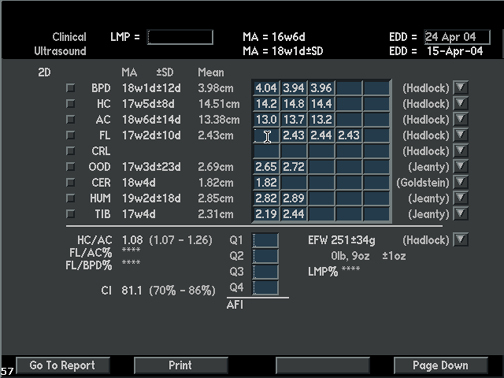Select the BPD value 4.04 cell

tap(266, 88)
